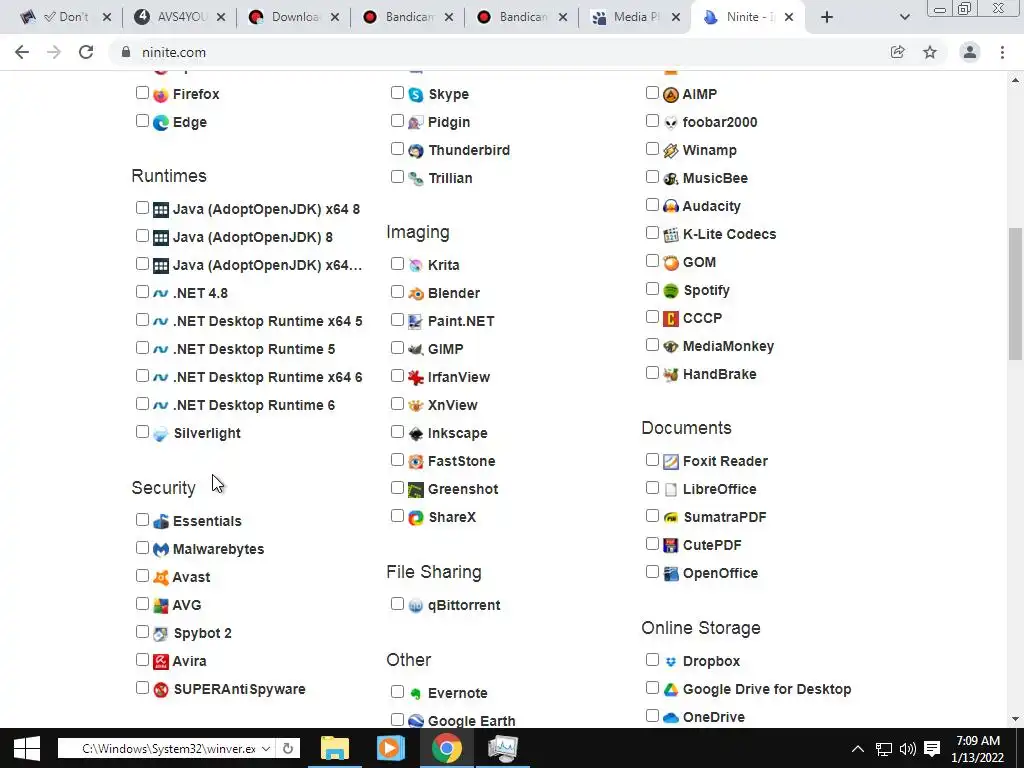
Task: Open a new Chrome tab
Action: coord(827,18)
